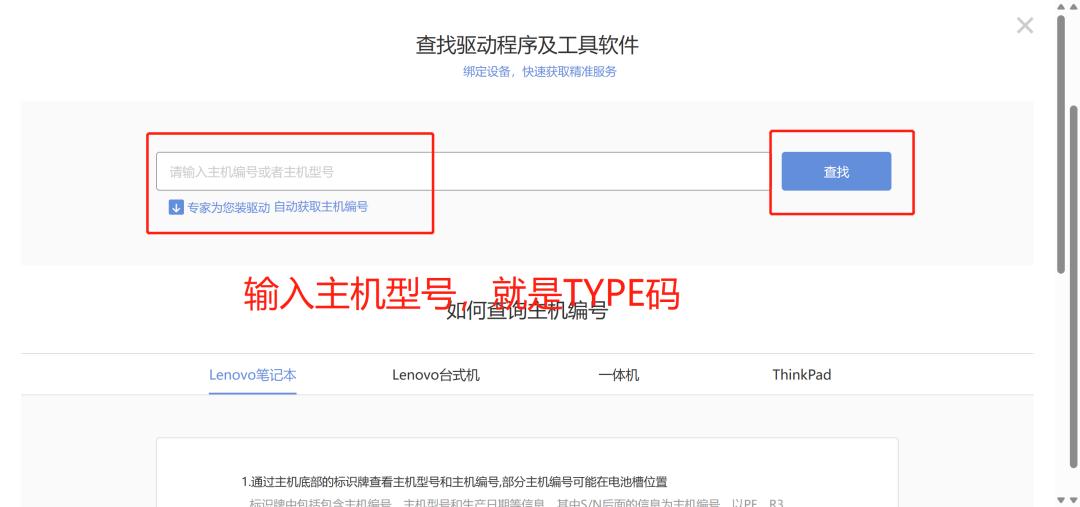Click the 查找驱动程序及工具软件 heading
The height and width of the screenshot is (507, 1080).
tap(527, 45)
